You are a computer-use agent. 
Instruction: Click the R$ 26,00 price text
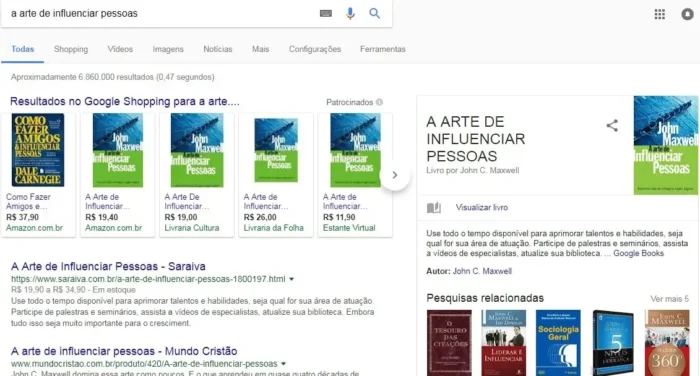click(x=260, y=217)
